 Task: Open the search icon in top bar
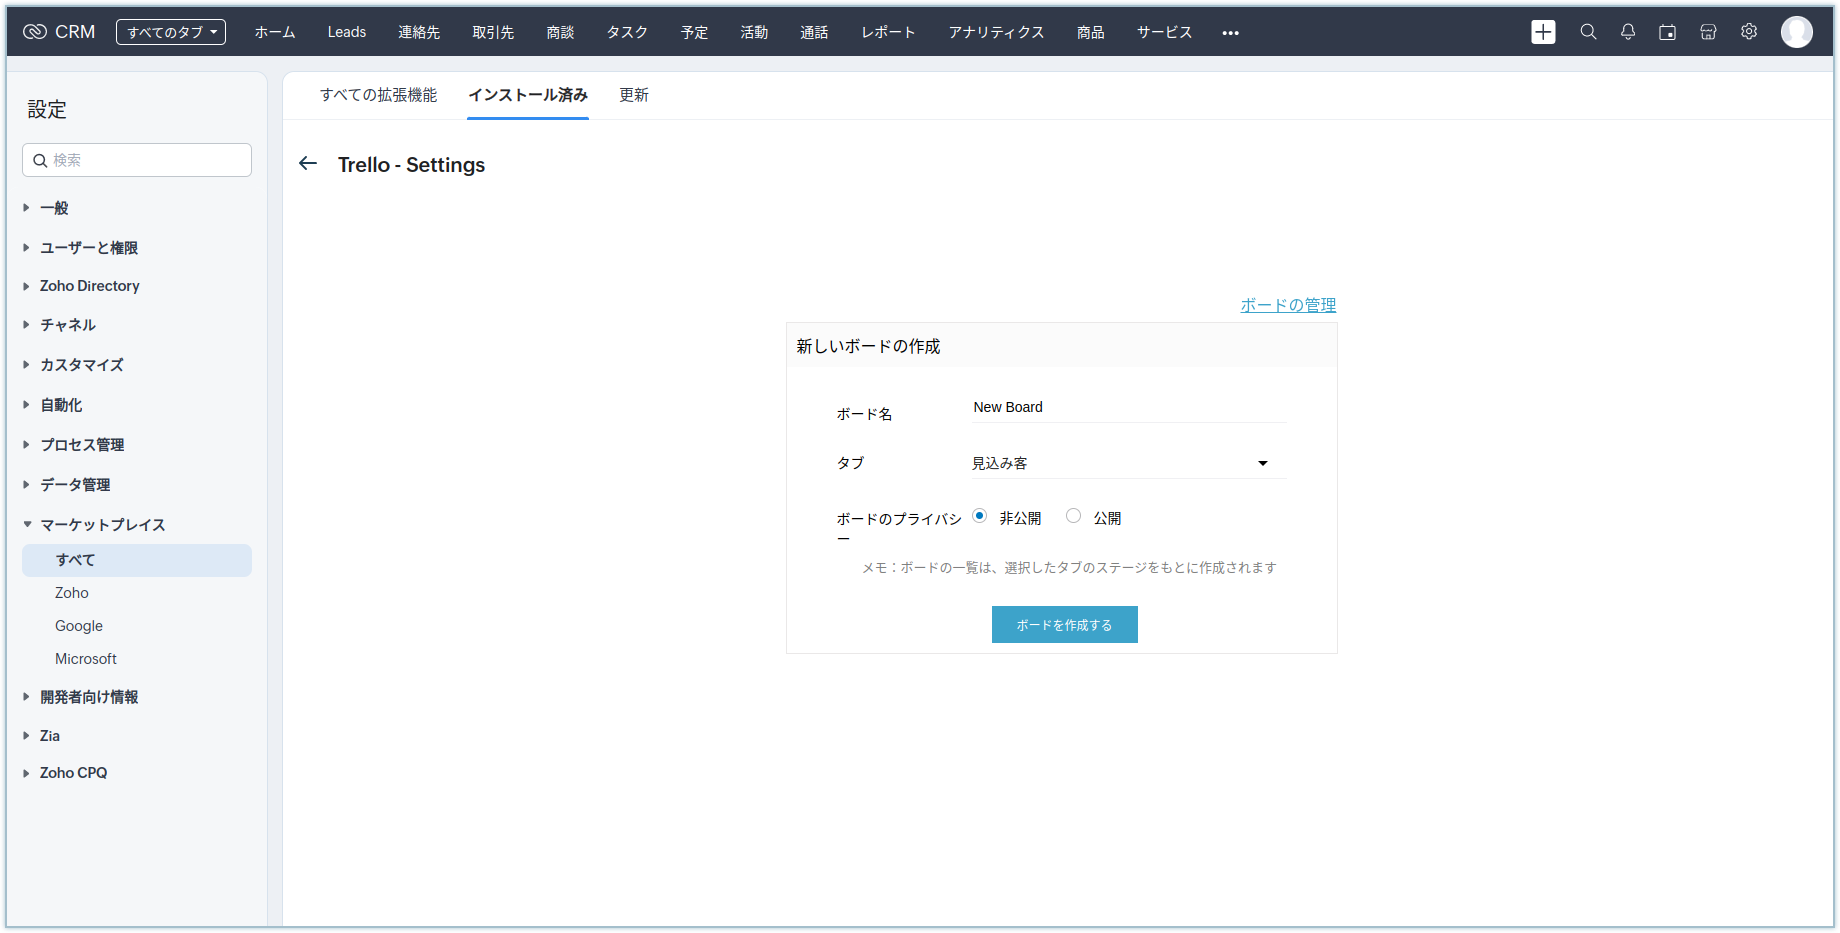[1588, 32]
